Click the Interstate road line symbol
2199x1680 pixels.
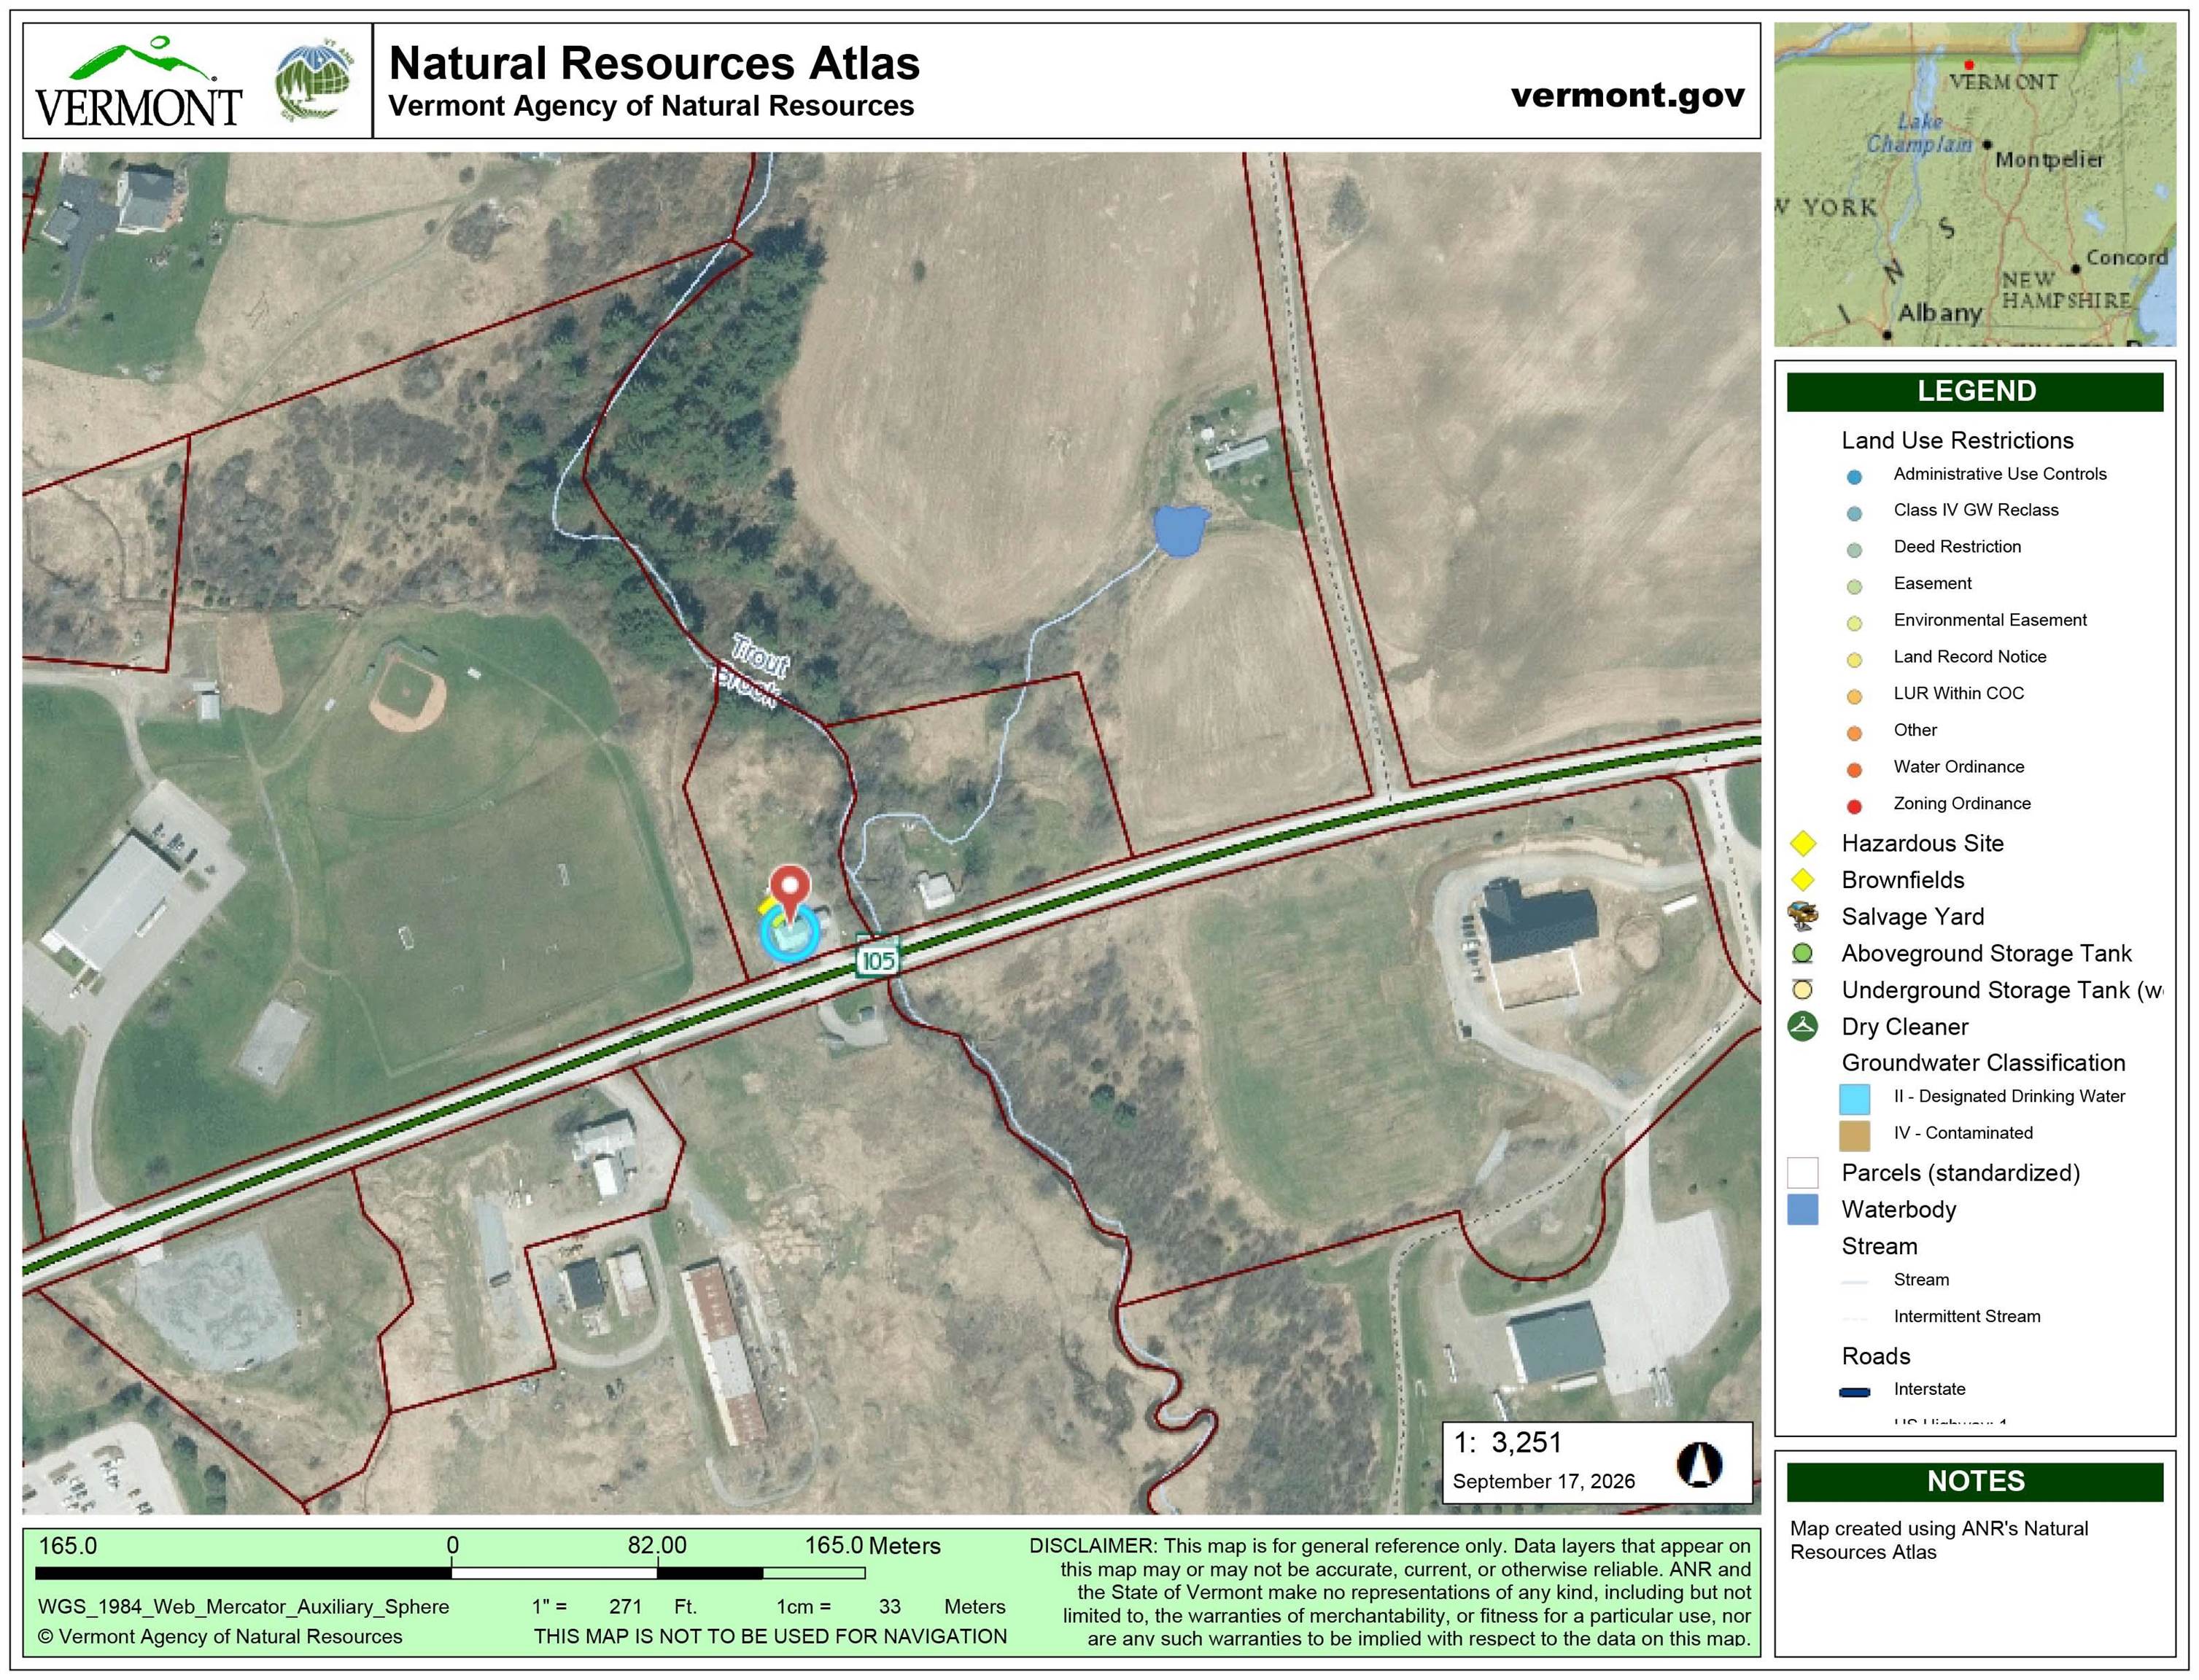coord(1854,1392)
